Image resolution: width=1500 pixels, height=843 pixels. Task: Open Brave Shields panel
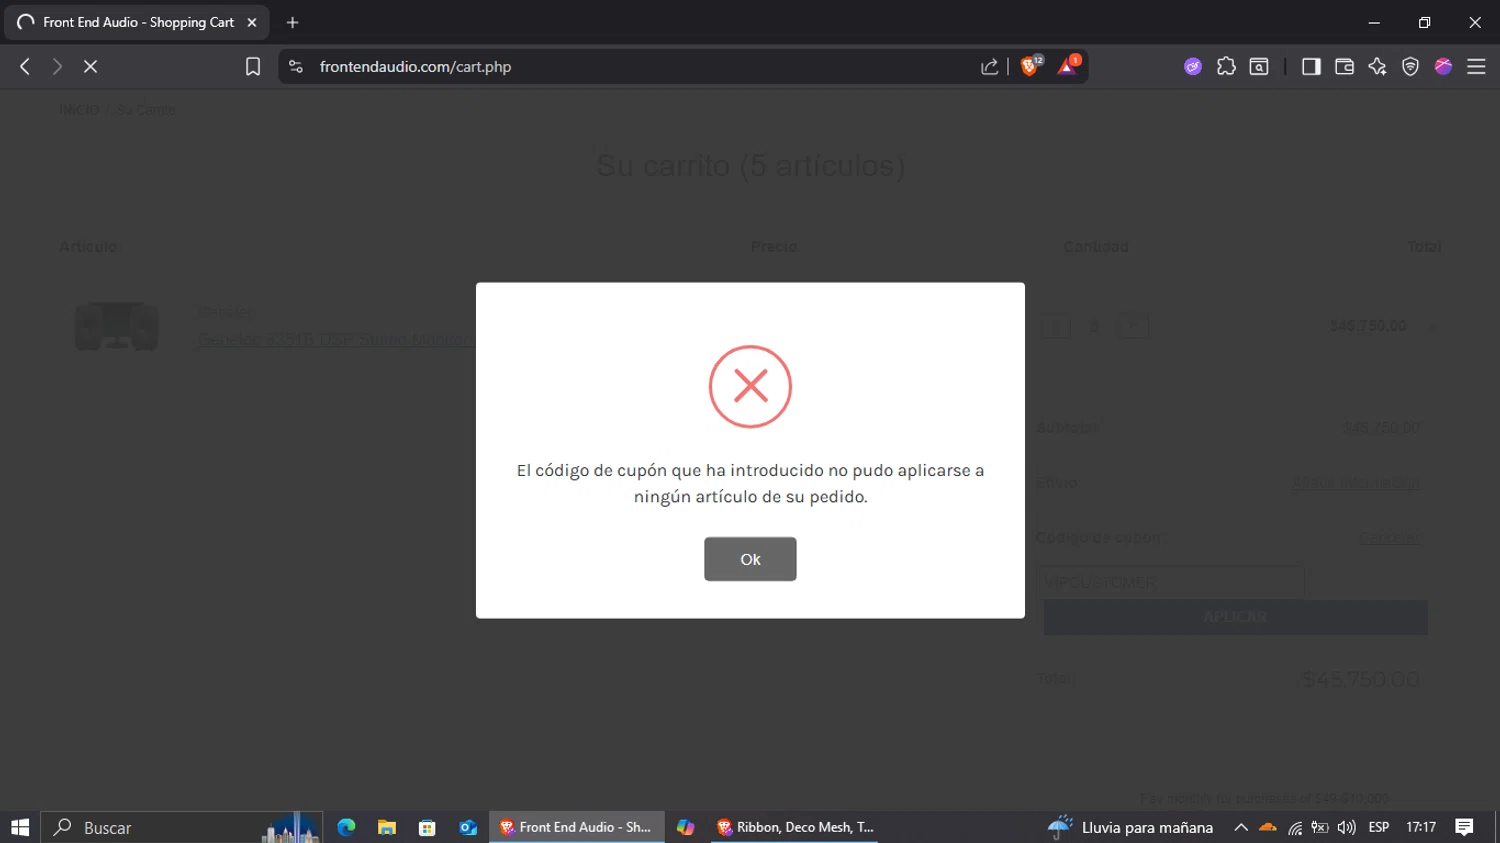(1030, 66)
